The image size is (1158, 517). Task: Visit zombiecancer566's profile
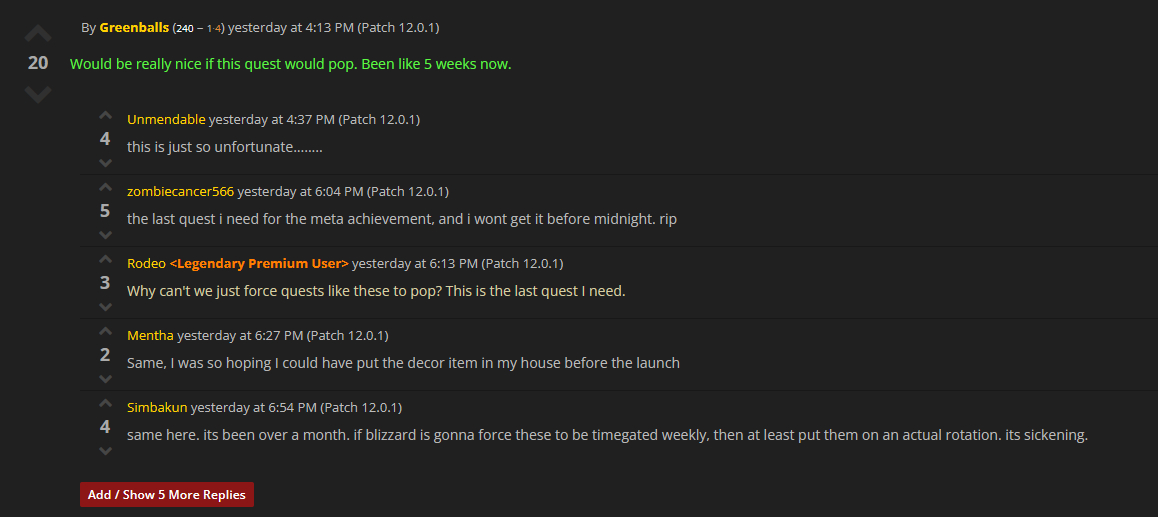pos(180,192)
